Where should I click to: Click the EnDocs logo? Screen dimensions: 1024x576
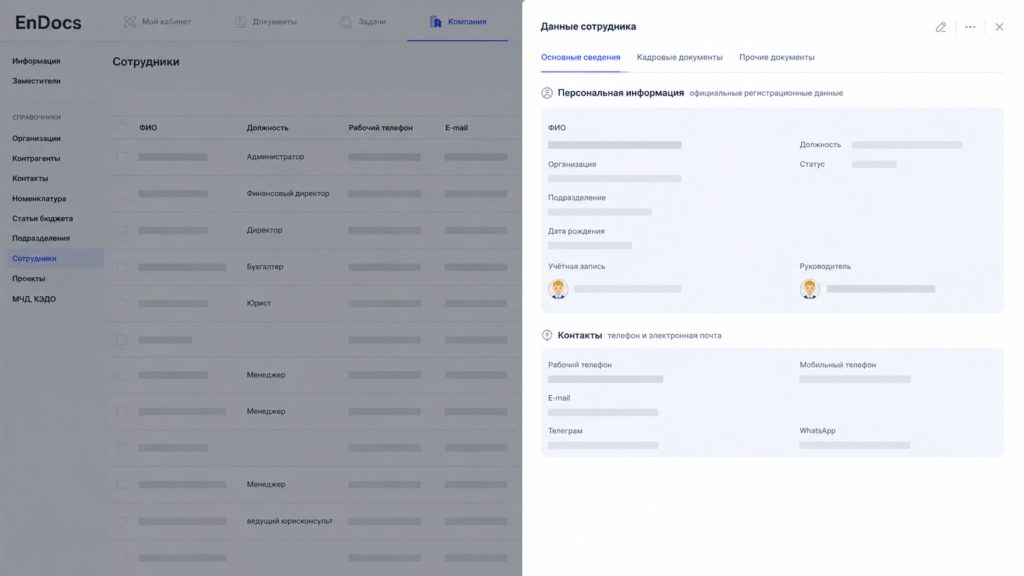tap(48, 22)
